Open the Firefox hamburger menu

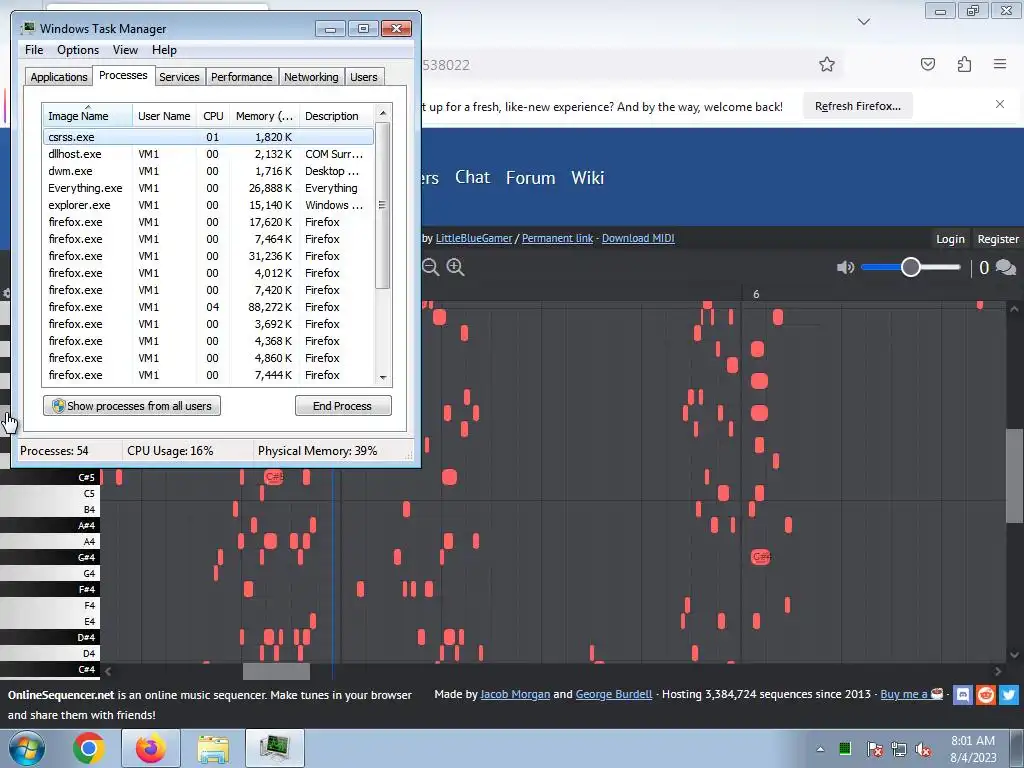(1000, 64)
